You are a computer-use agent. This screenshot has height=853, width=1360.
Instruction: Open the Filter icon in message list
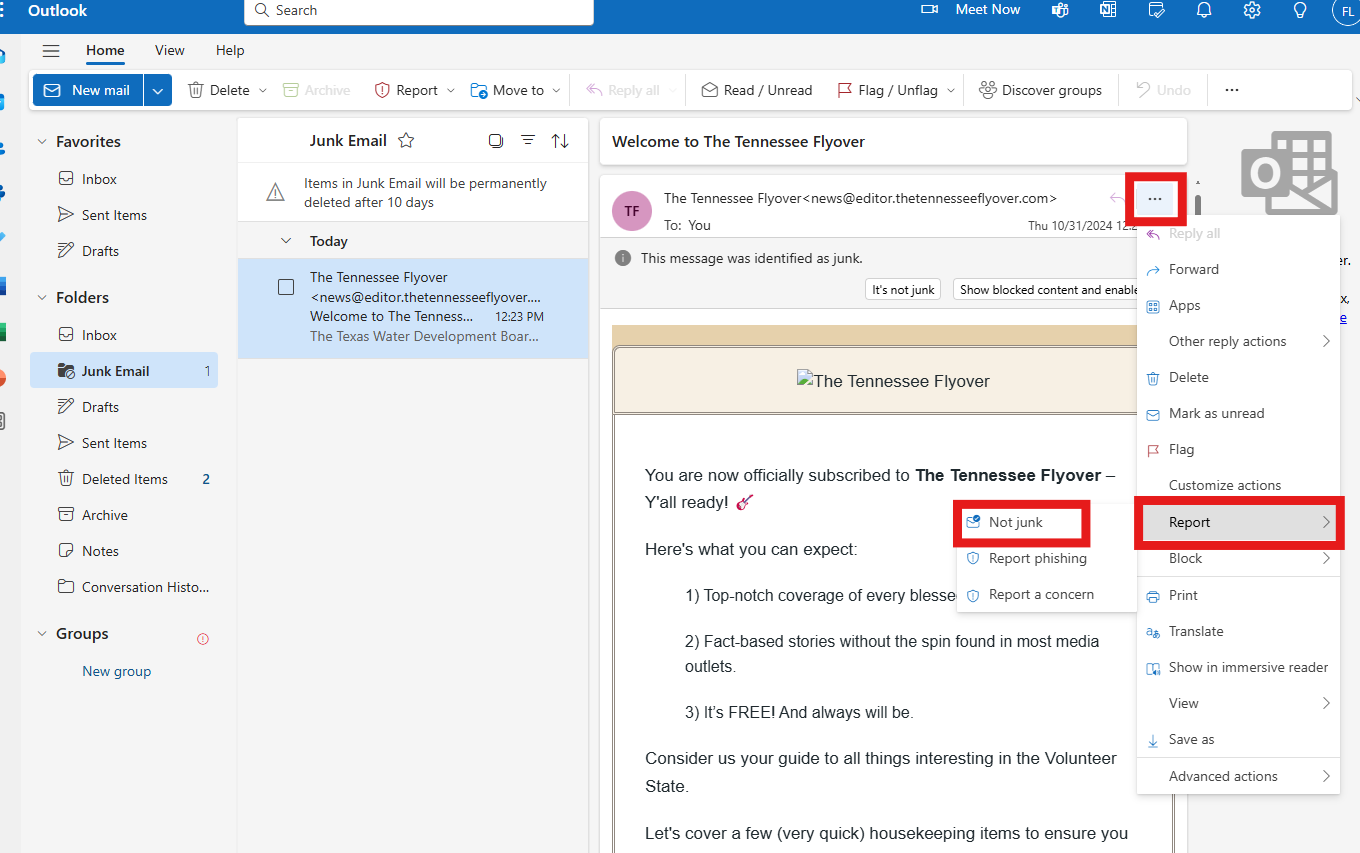(528, 141)
